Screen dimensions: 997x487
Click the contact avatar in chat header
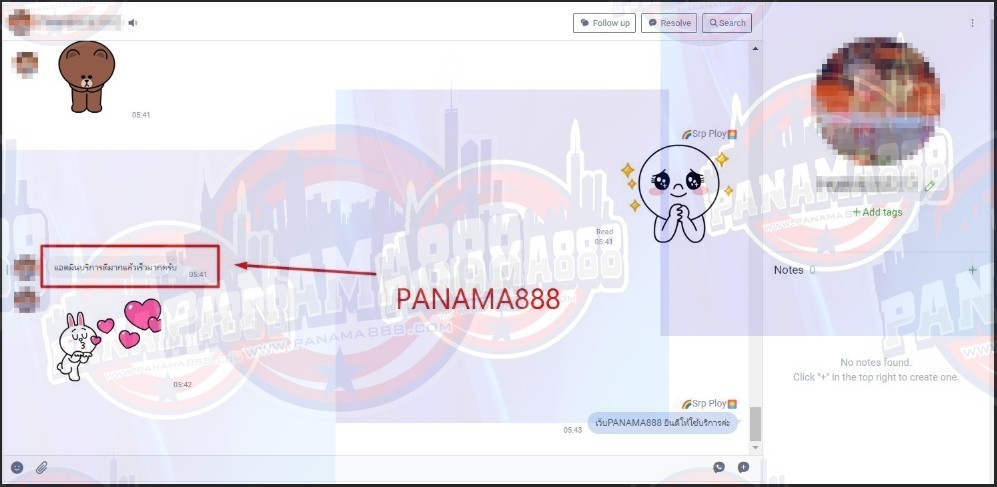[19, 22]
